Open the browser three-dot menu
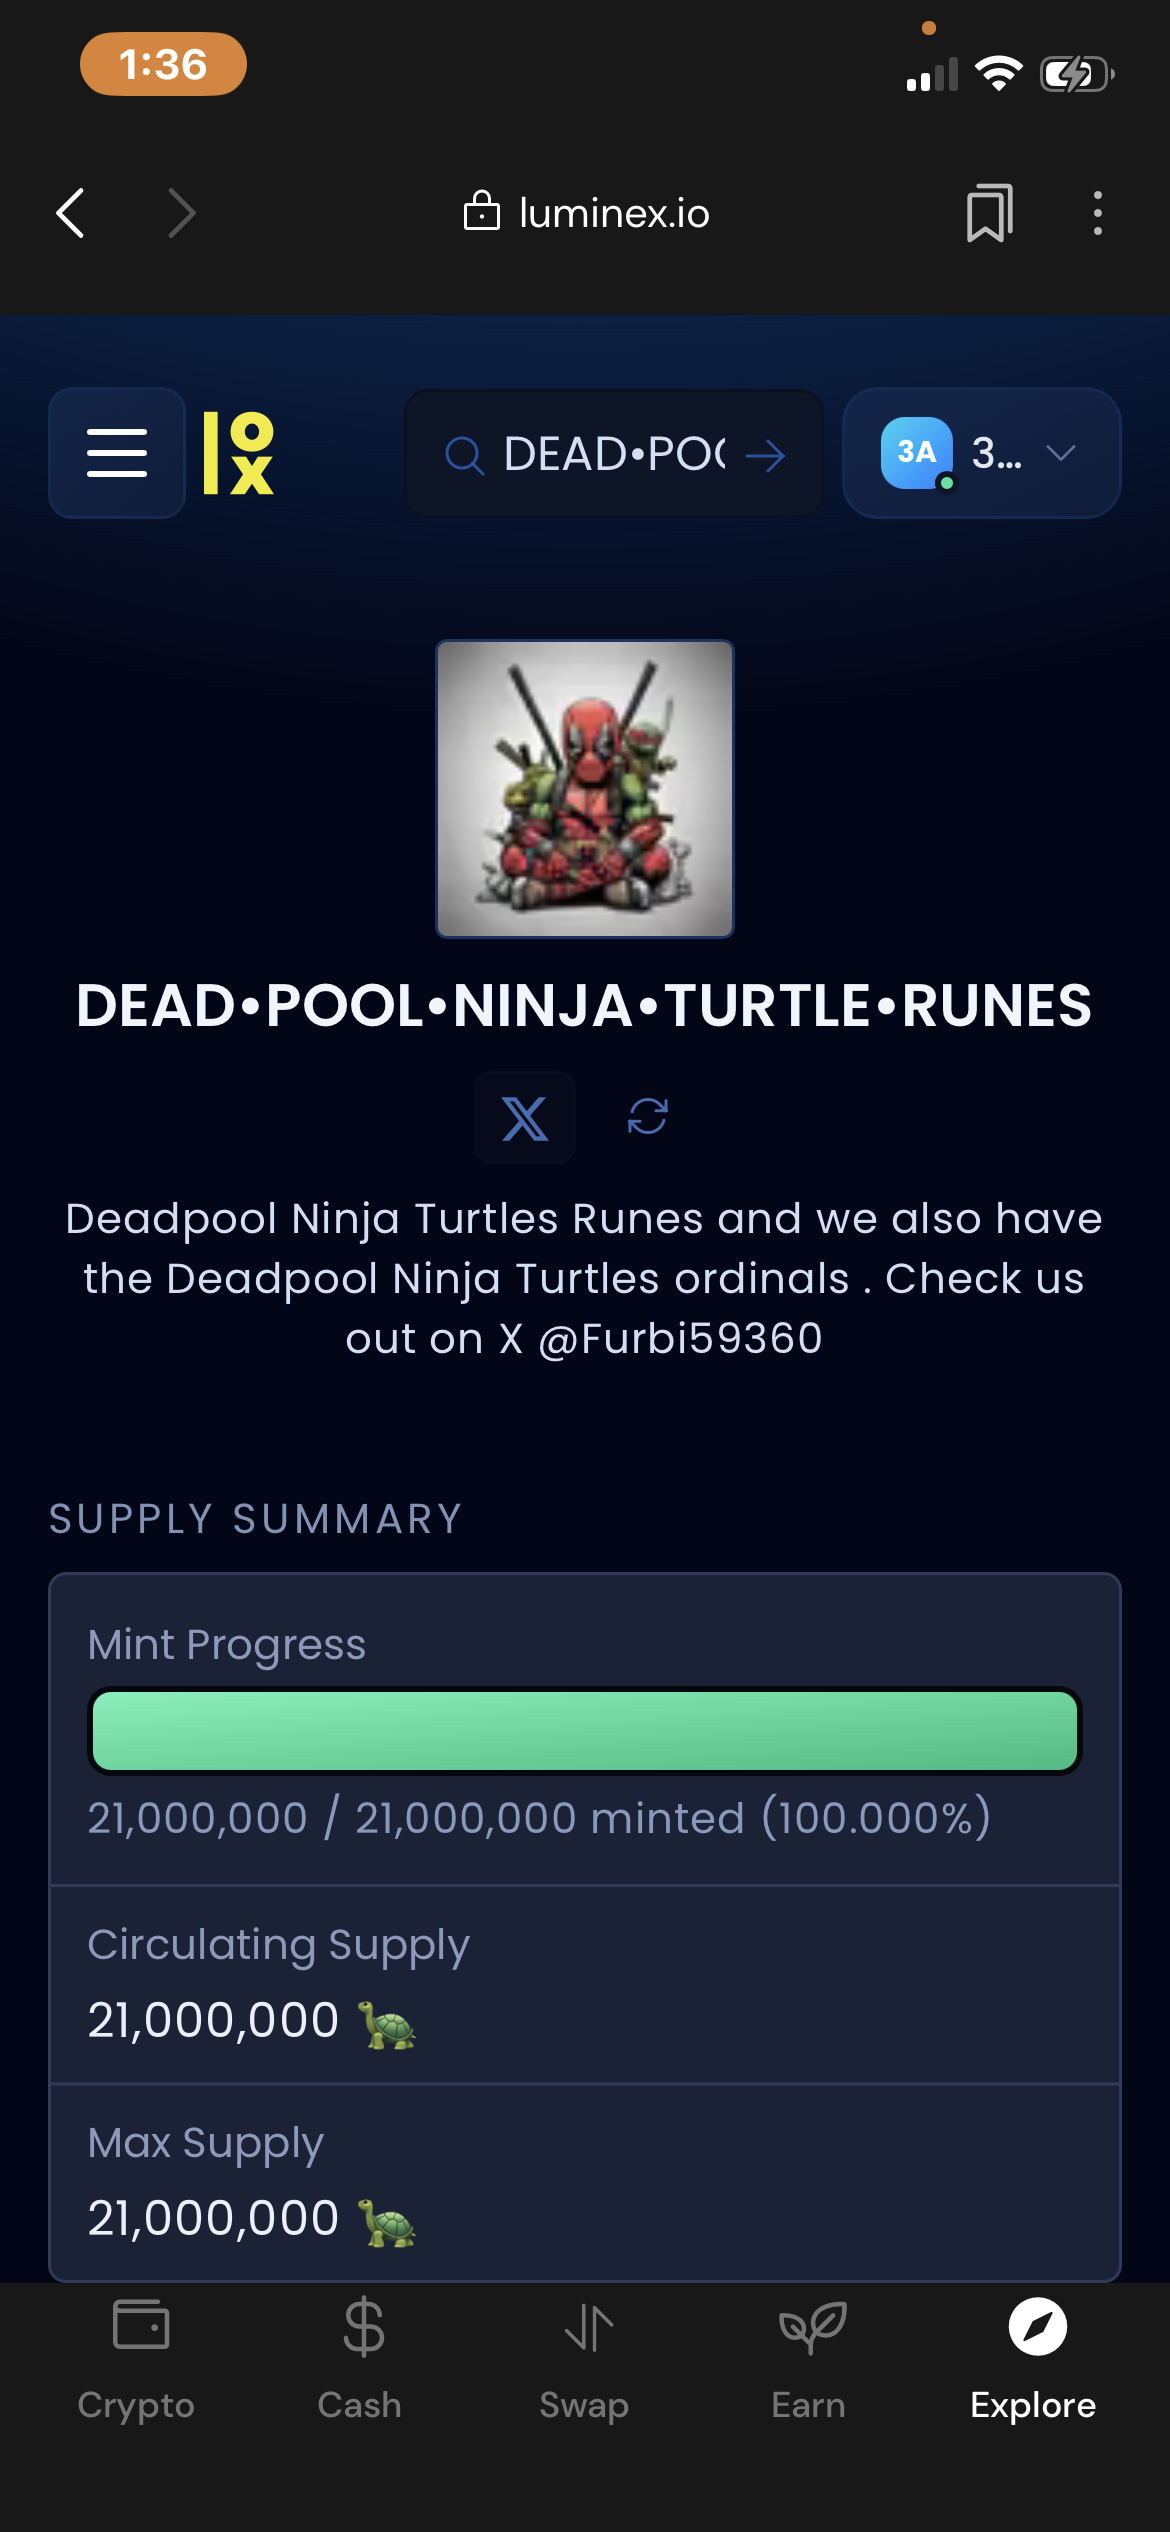The height and width of the screenshot is (2532, 1170). 1097,213
